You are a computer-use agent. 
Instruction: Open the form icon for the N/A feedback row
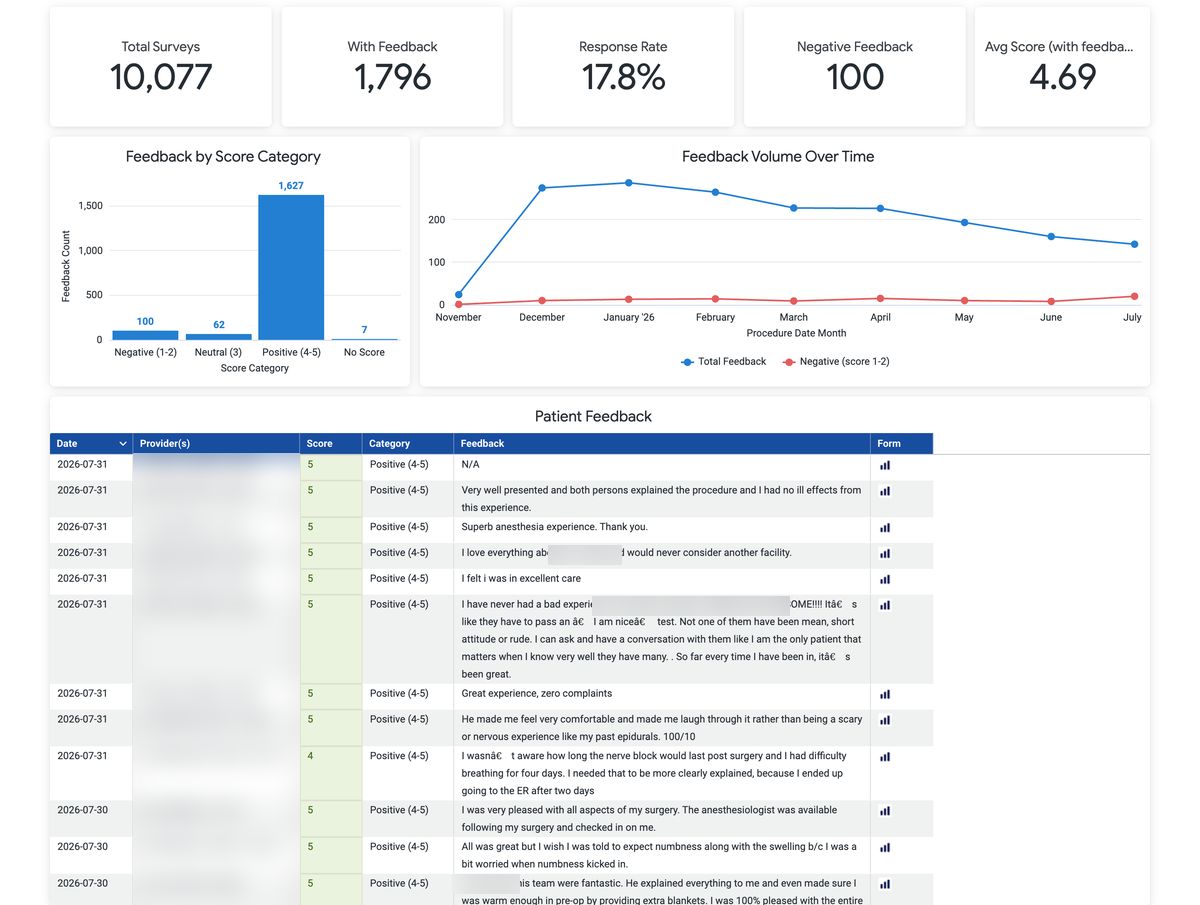coord(885,465)
